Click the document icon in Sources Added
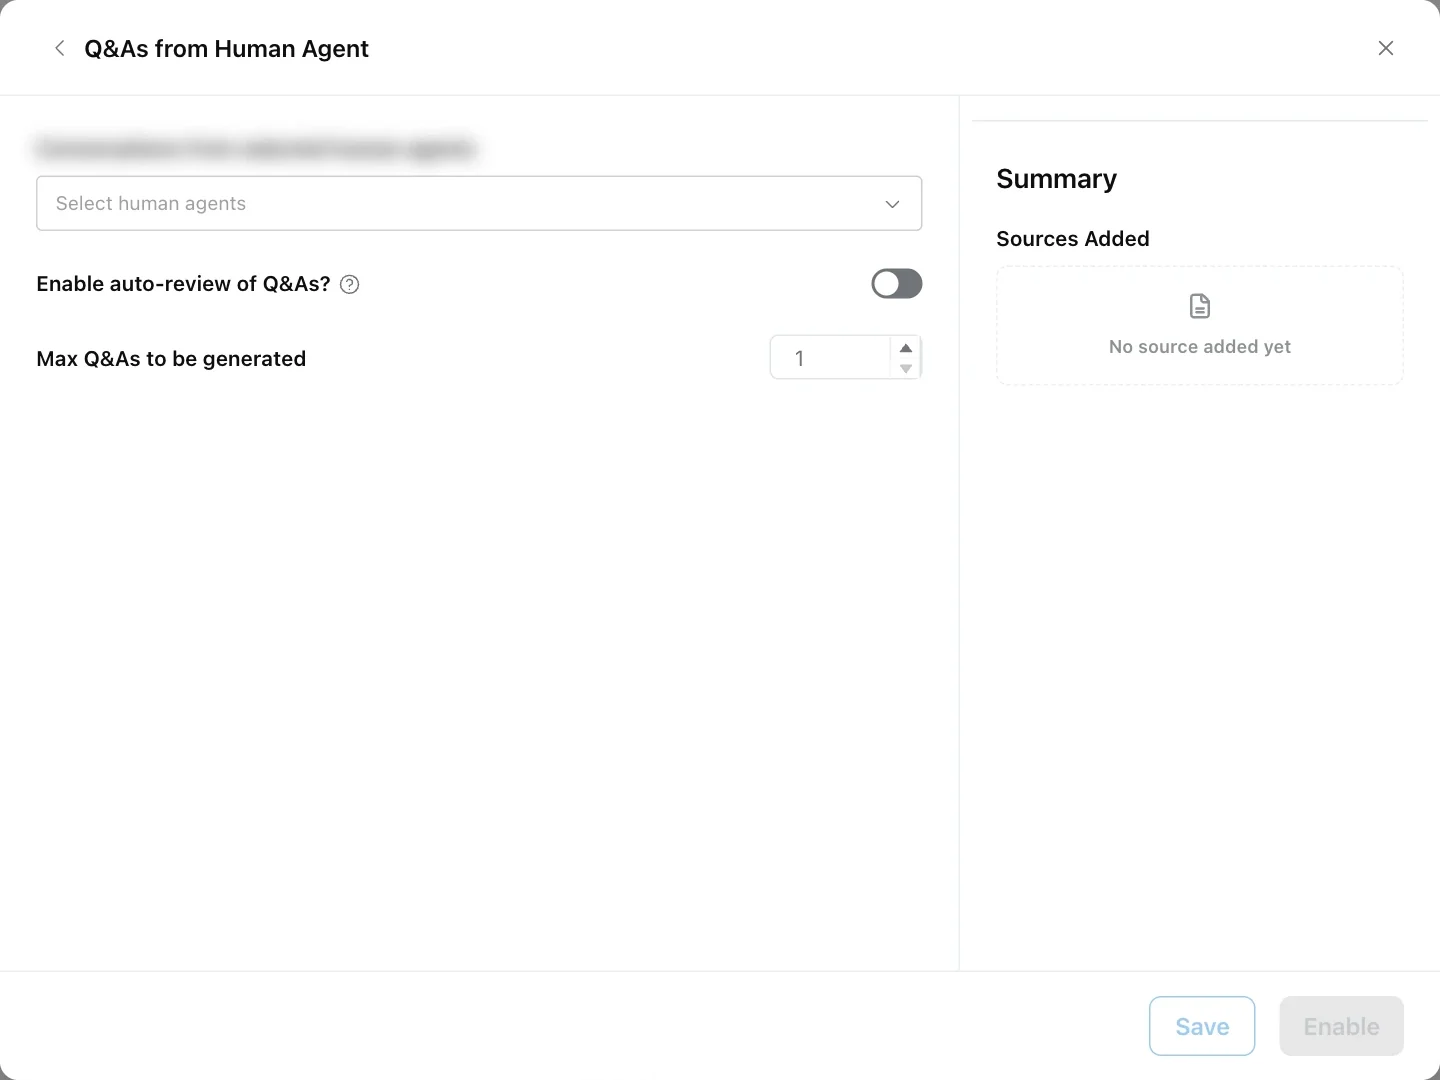This screenshot has width=1440, height=1080. point(1200,306)
